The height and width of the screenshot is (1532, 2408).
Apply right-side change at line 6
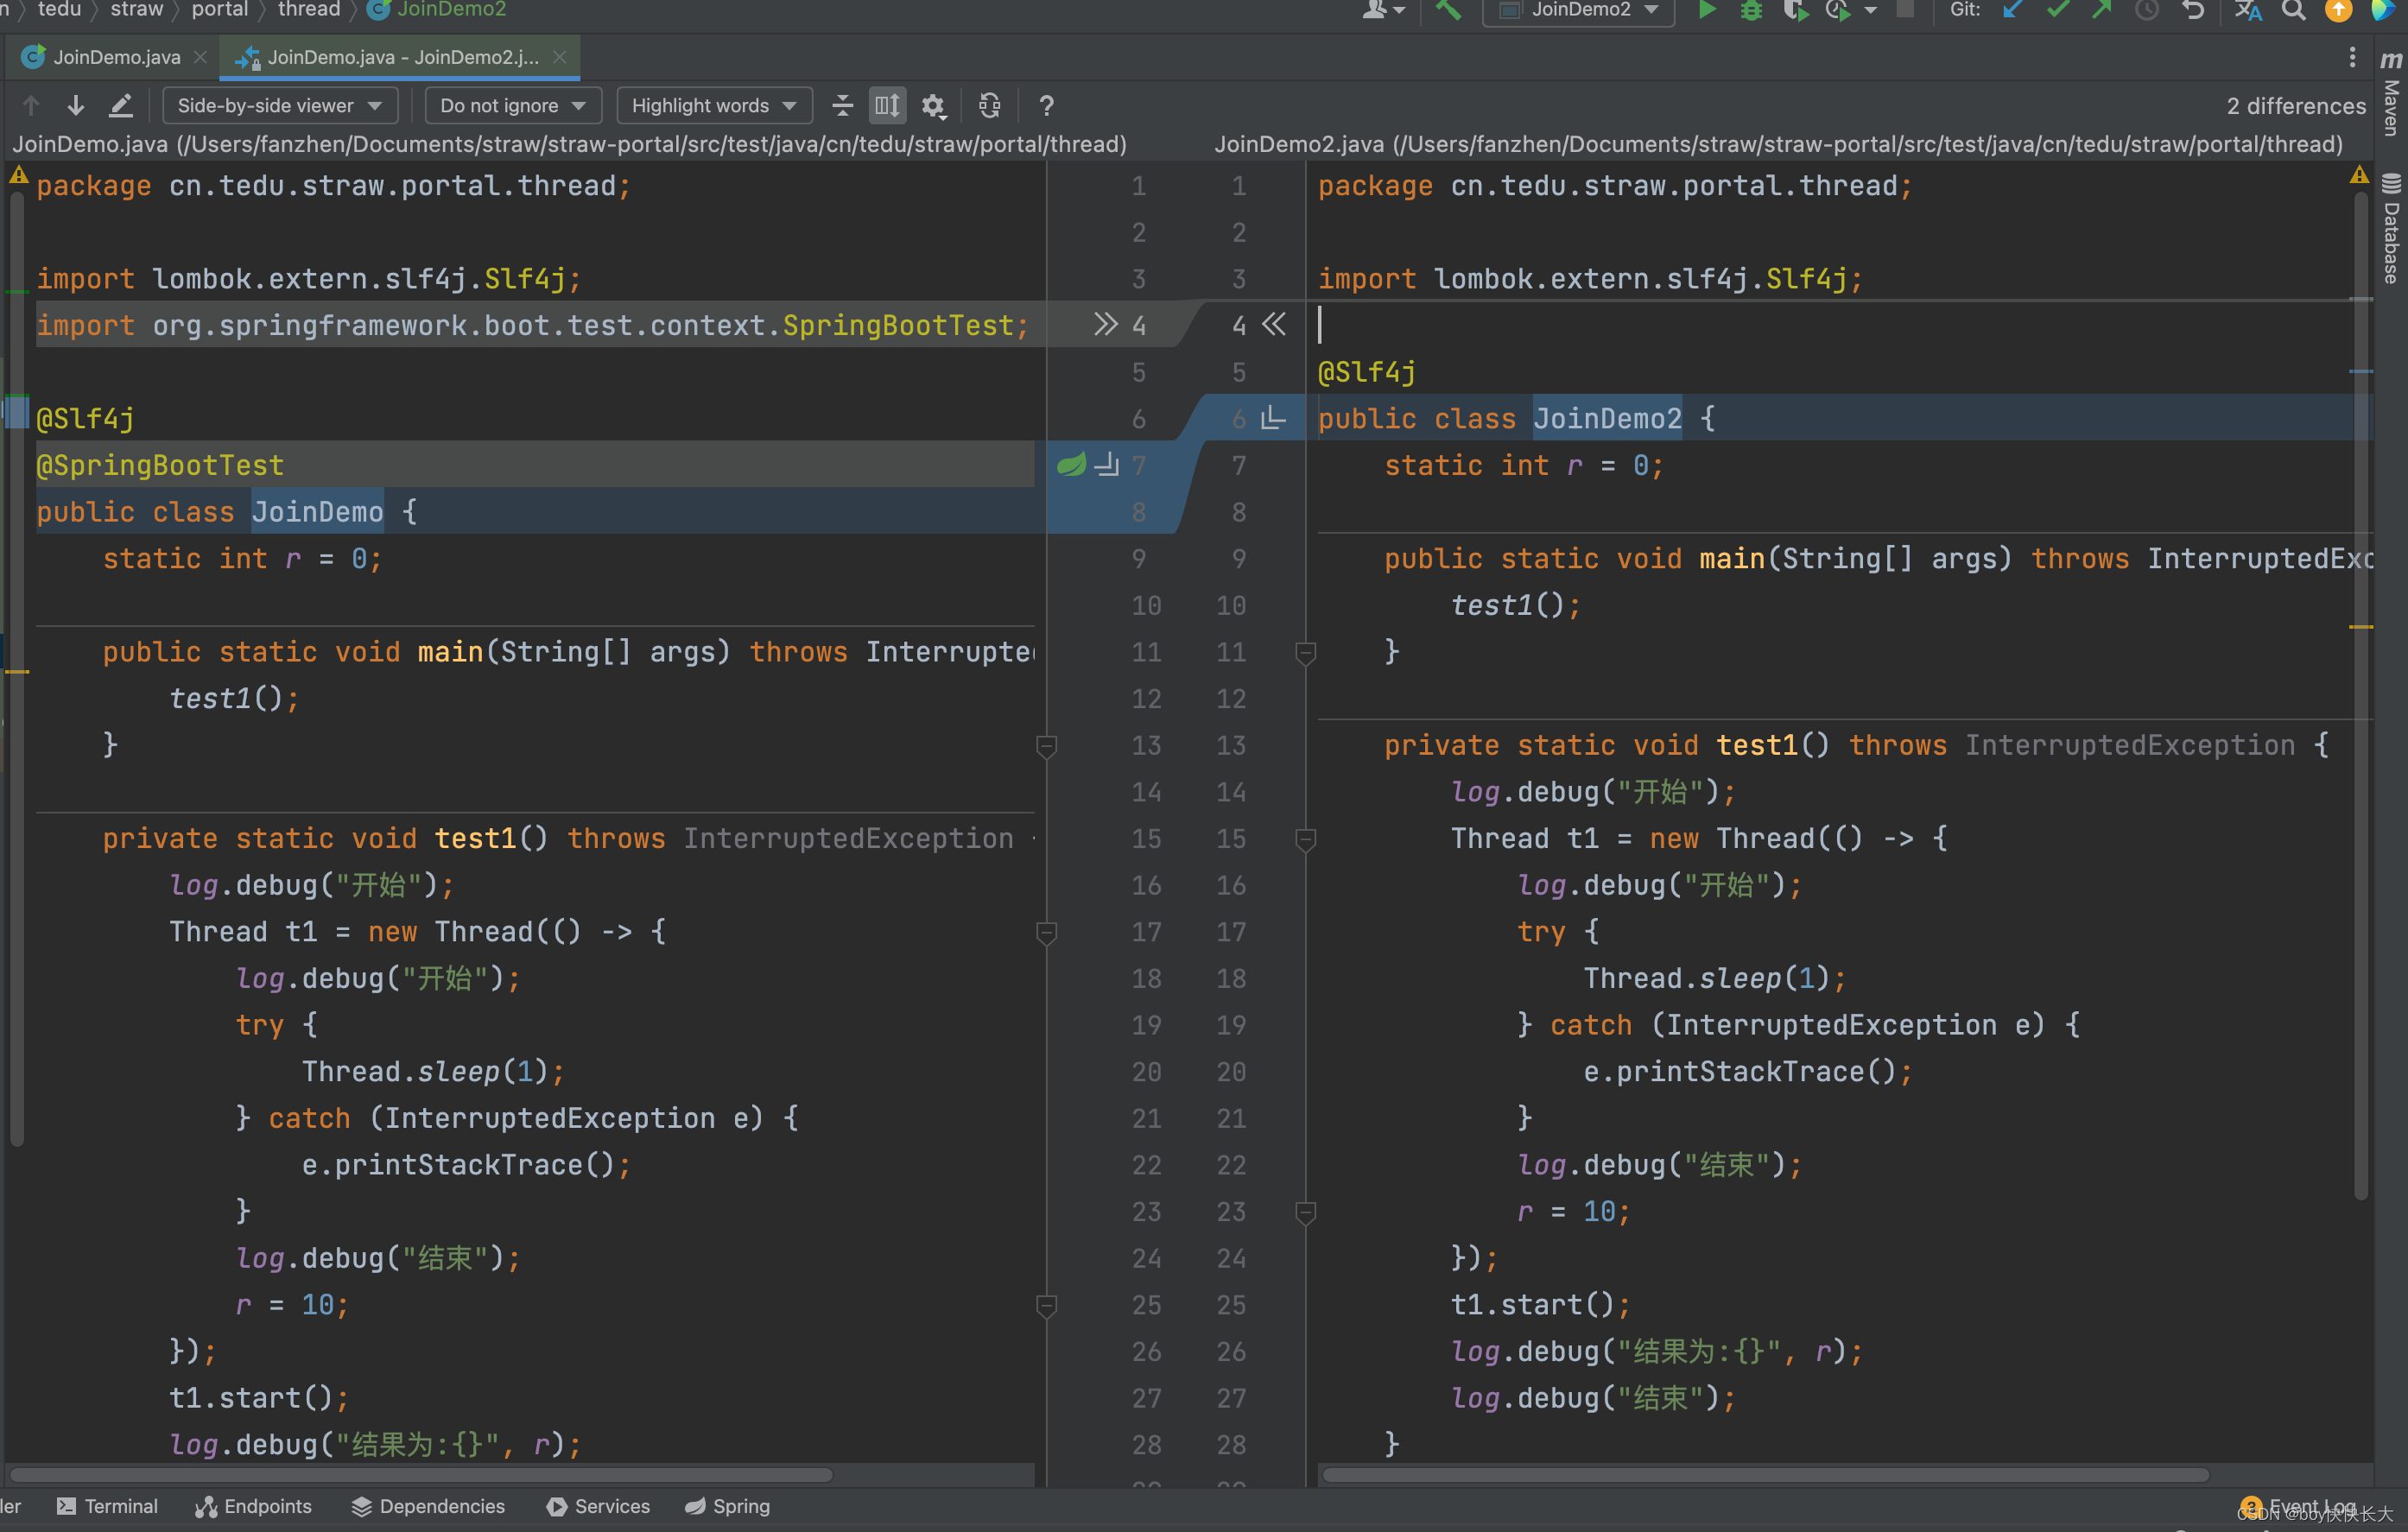pos(1273,418)
